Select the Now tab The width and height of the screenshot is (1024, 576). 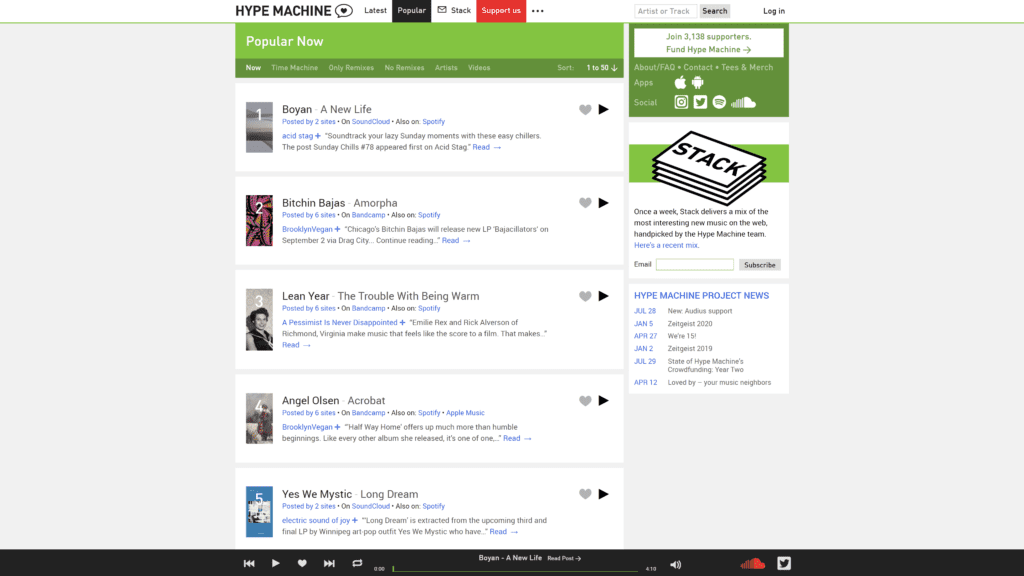click(253, 68)
